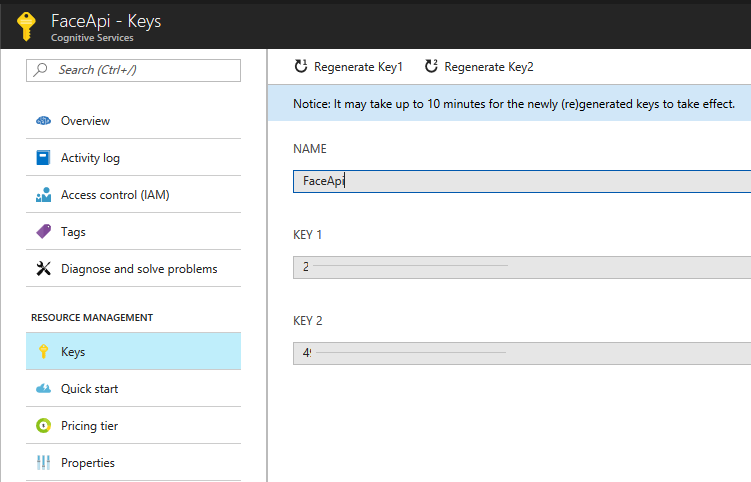Click the KEY 1 label
Viewport: 751px width, 482px height.
pos(307,235)
